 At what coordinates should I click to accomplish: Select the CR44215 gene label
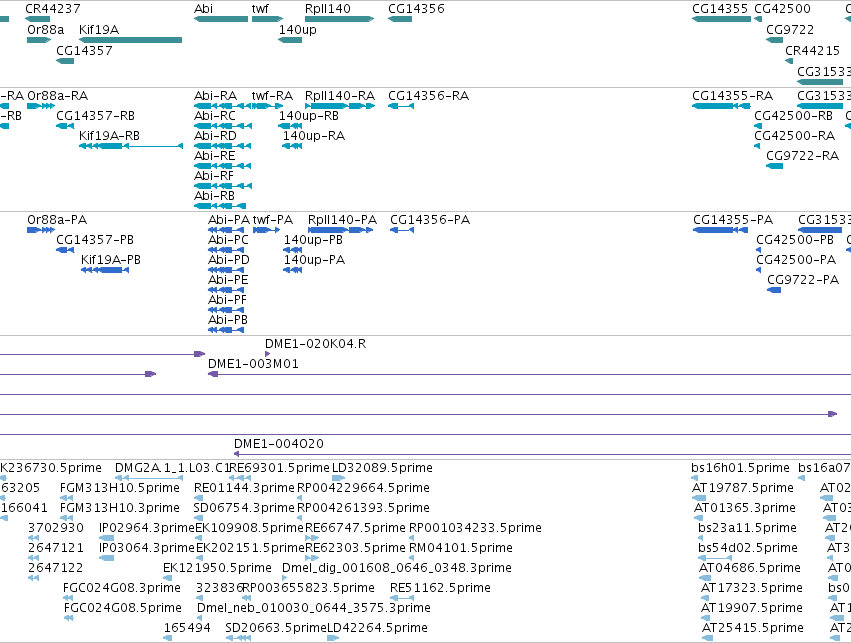coord(812,50)
